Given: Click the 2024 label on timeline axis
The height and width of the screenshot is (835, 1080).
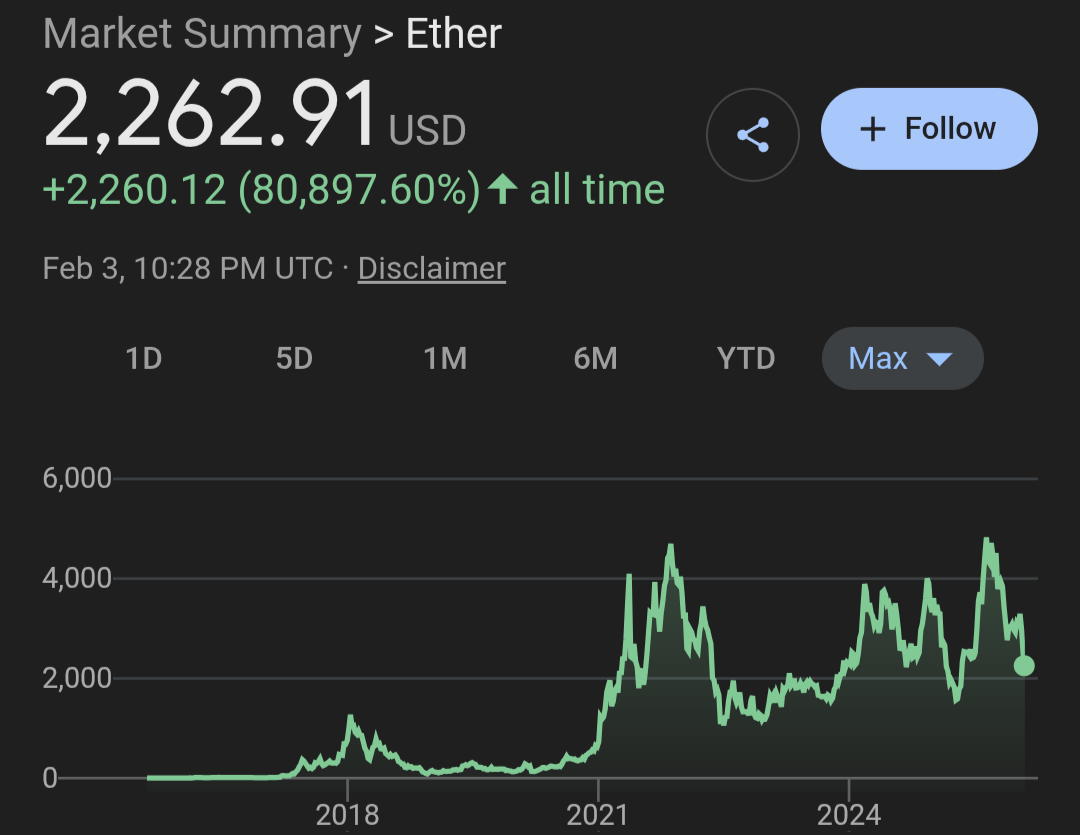Looking at the screenshot, I should 848,814.
